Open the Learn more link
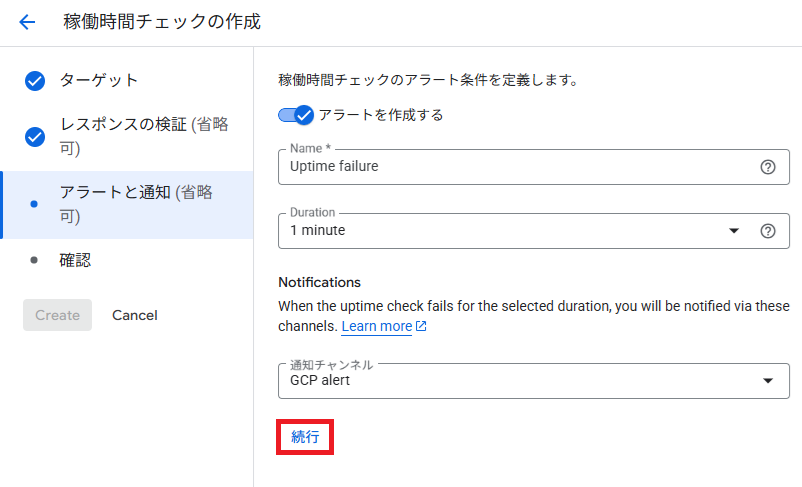Screen dimensions: 802x487 377,327
